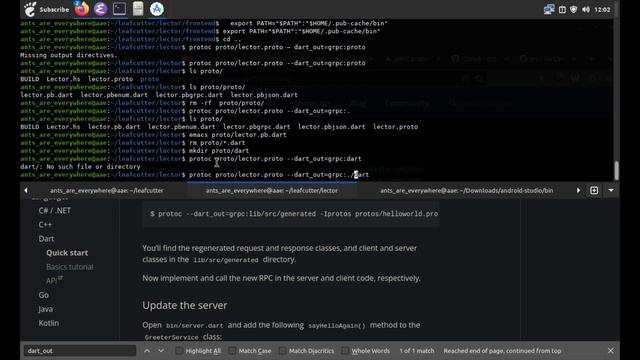The width and height of the screenshot is (640, 360).
Task: Open Emacs from the top panel
Action: (x=100, y=9)
